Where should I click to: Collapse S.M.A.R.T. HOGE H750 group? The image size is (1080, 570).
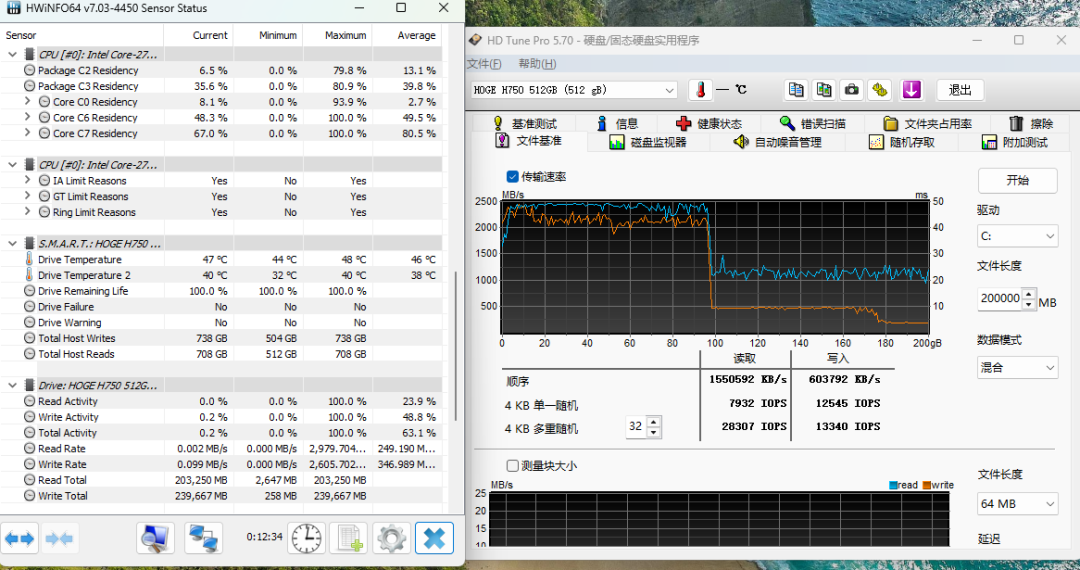12,244
